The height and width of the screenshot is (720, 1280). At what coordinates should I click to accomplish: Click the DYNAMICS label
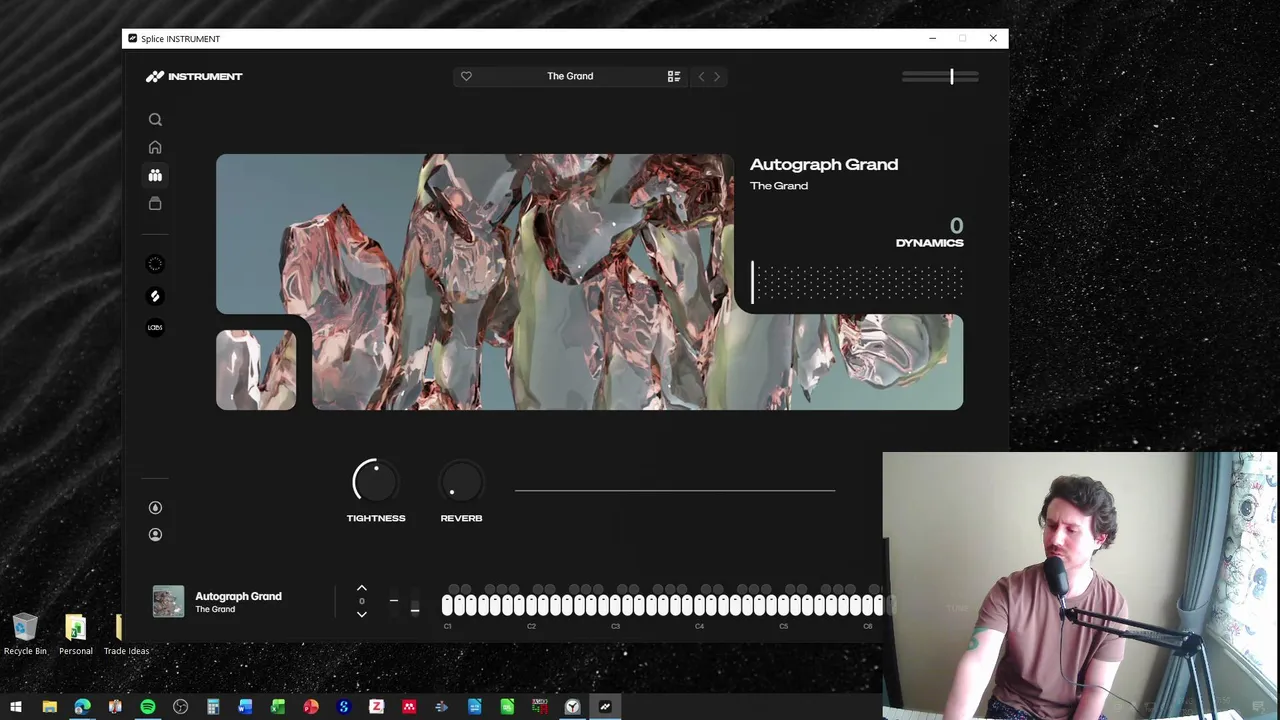(930, 243)
